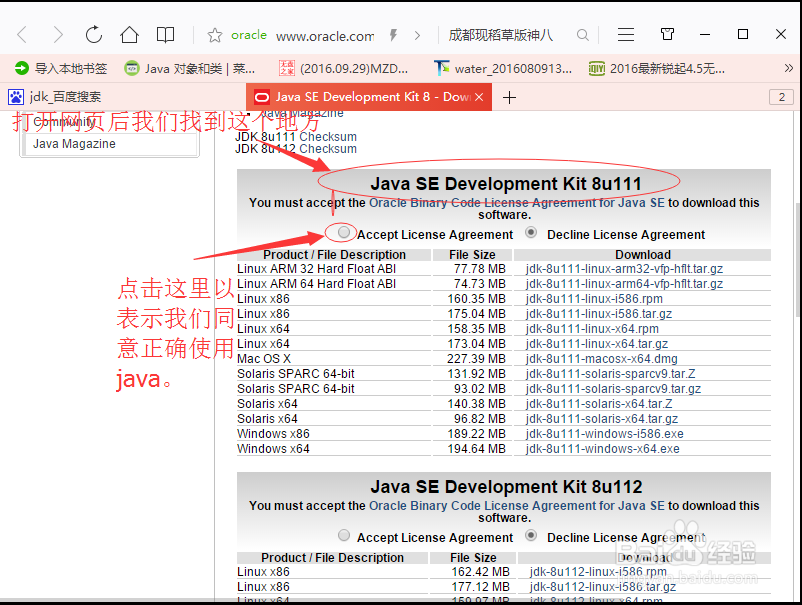The width and height of the screenshot is (802, 605).
Task: Open the 8u112 Oracle Binary Code License Agreement link
Action: [x=517, y=506]
